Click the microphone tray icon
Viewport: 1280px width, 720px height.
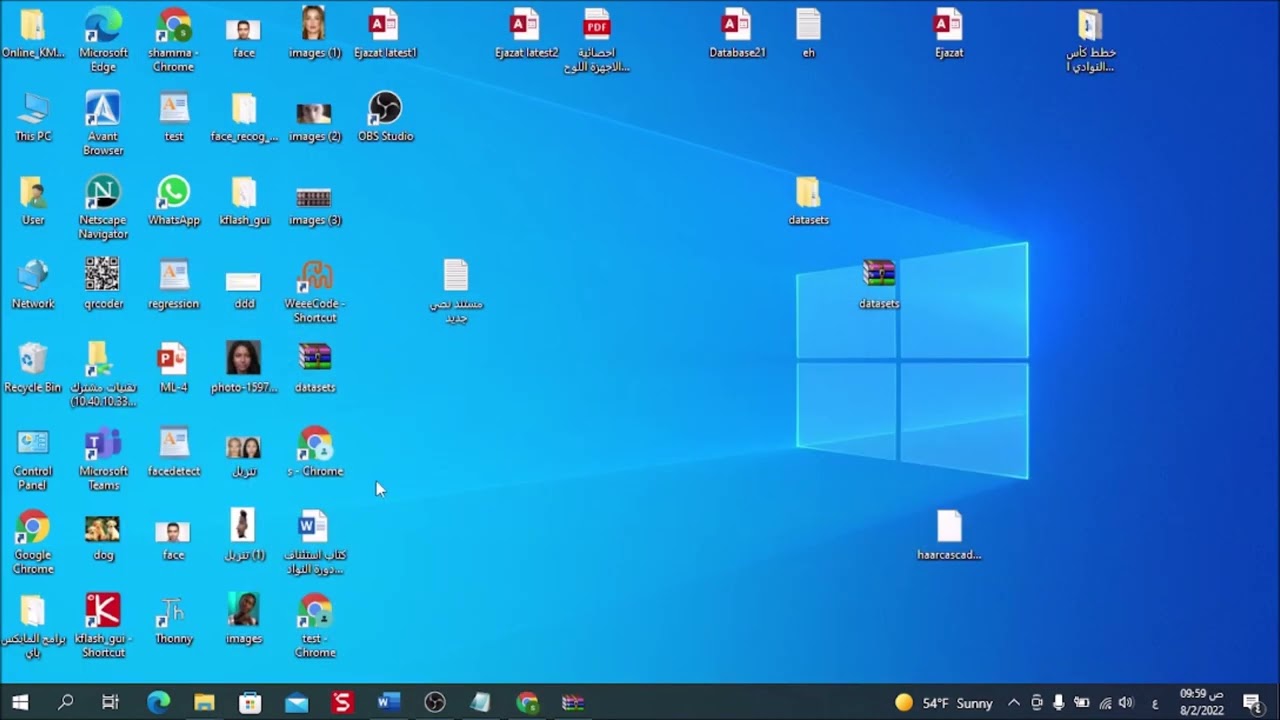[1059, 703]
